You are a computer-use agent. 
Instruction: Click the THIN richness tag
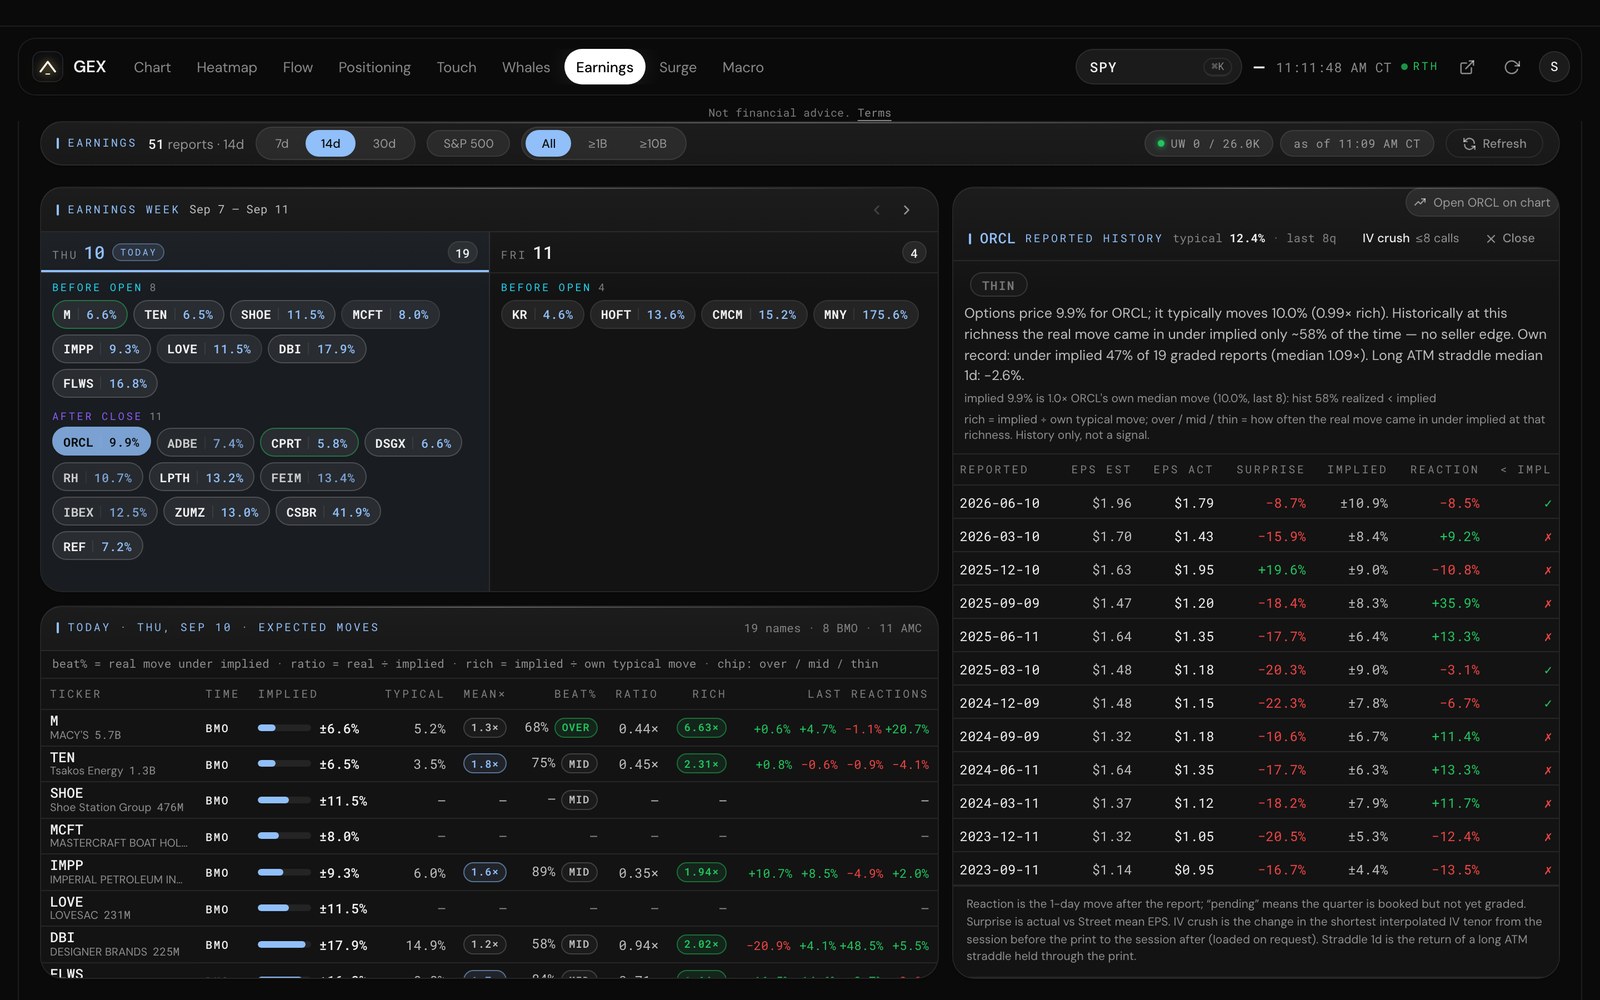998,286
